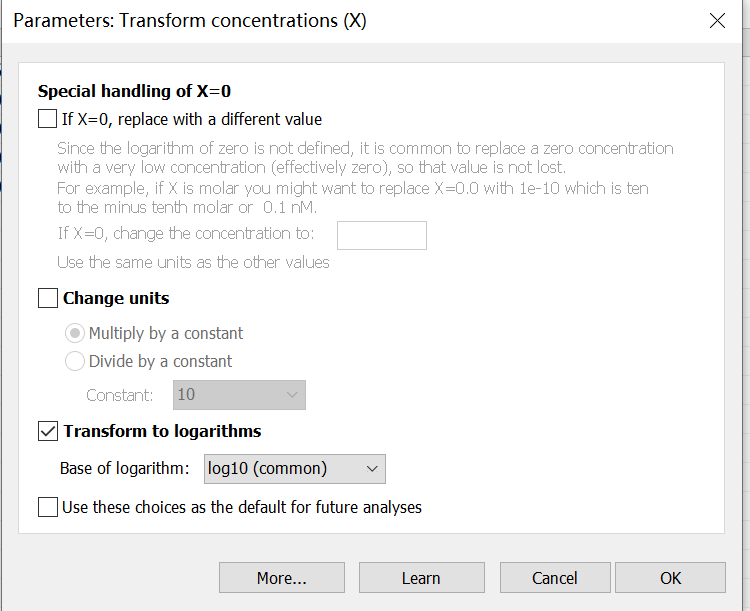The height and width of the screenshot is (611, 750).
Task: Cancel the transform parameters dialog
Action: [554, 578]
